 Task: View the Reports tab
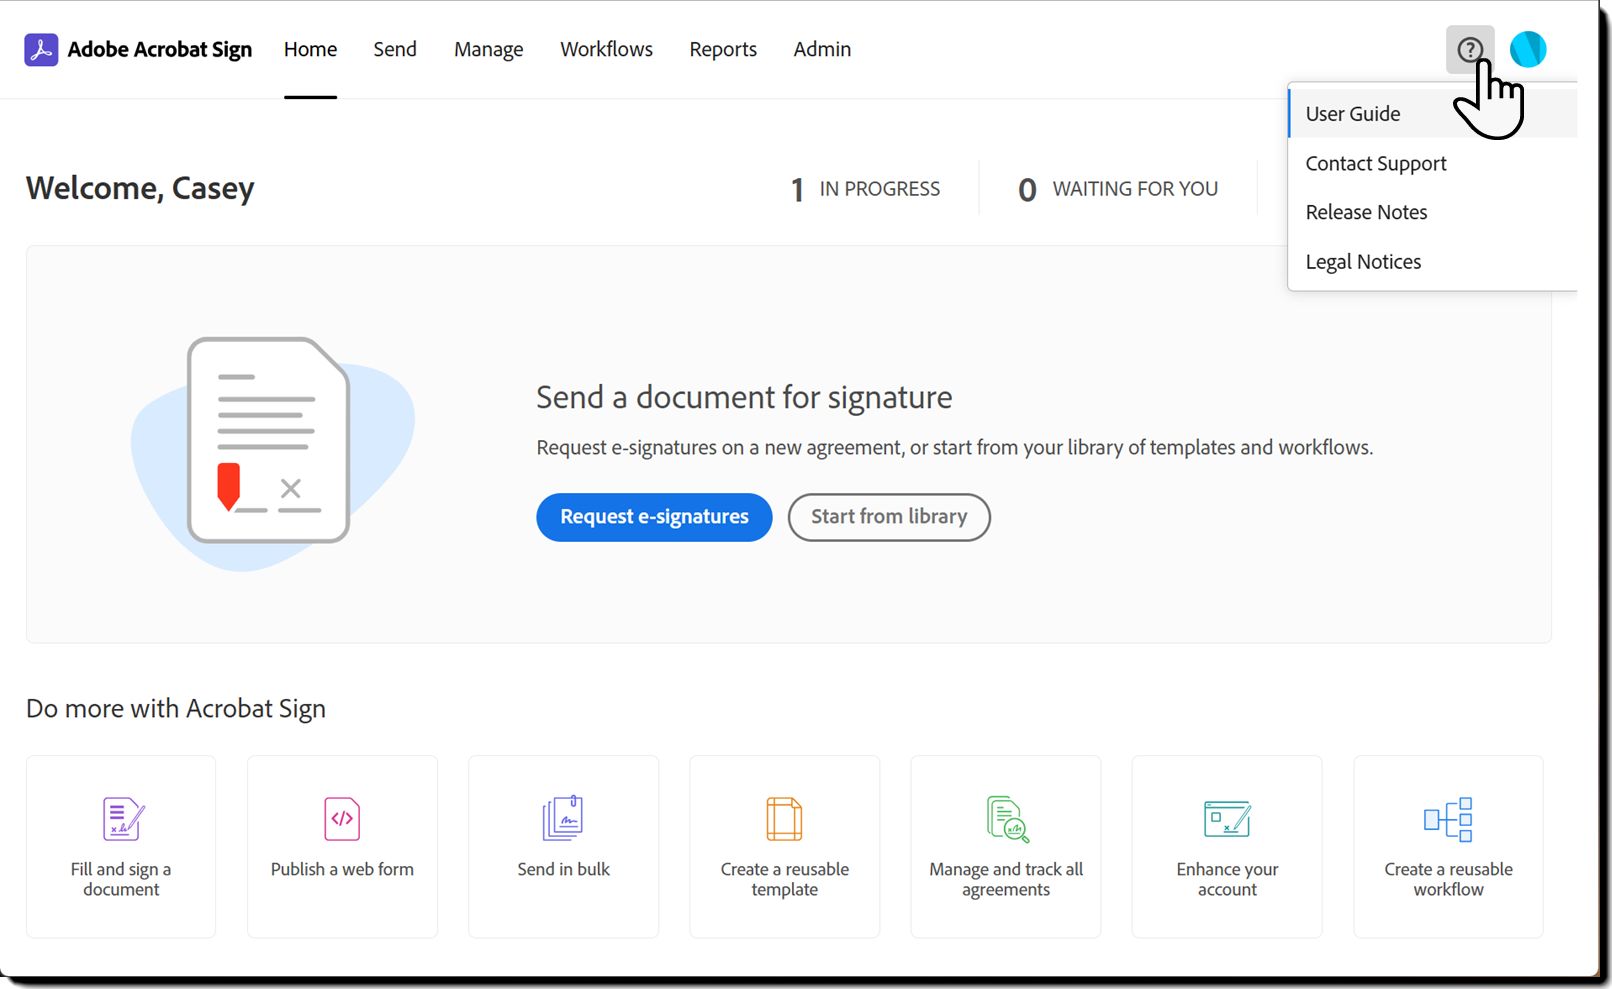[723, 49]
